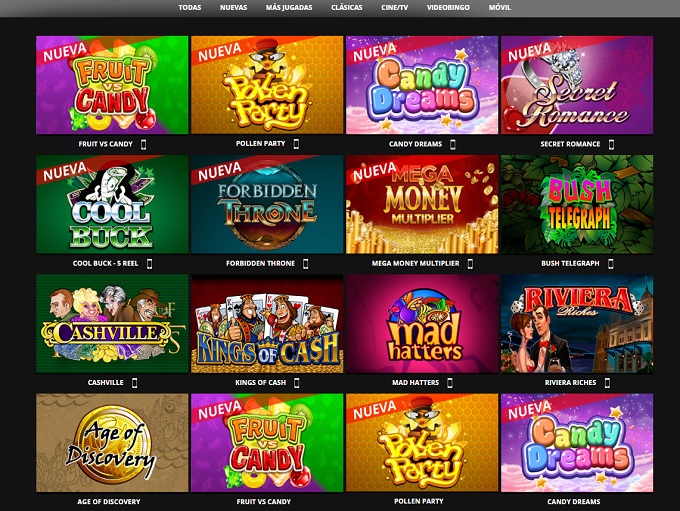This screenshot has width=680, height=511.
Task: Click mobile icon beside Fruit vs Candy label
Action: coord(144,144)
